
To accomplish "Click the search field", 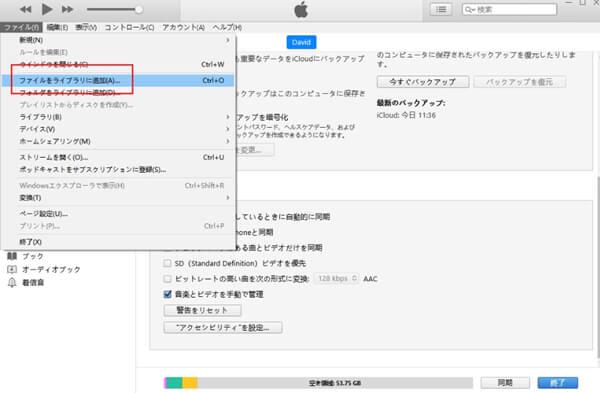I will (x=509, y=10).
